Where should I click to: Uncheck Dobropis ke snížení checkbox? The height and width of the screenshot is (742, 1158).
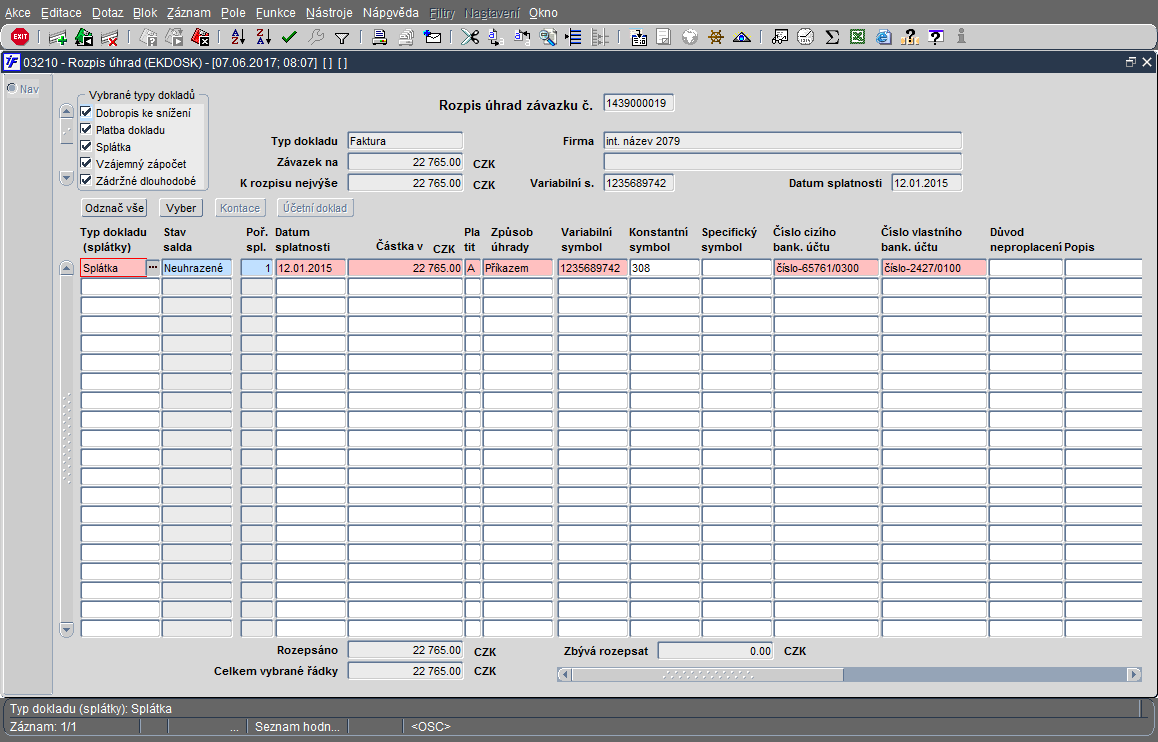(86, 112)
